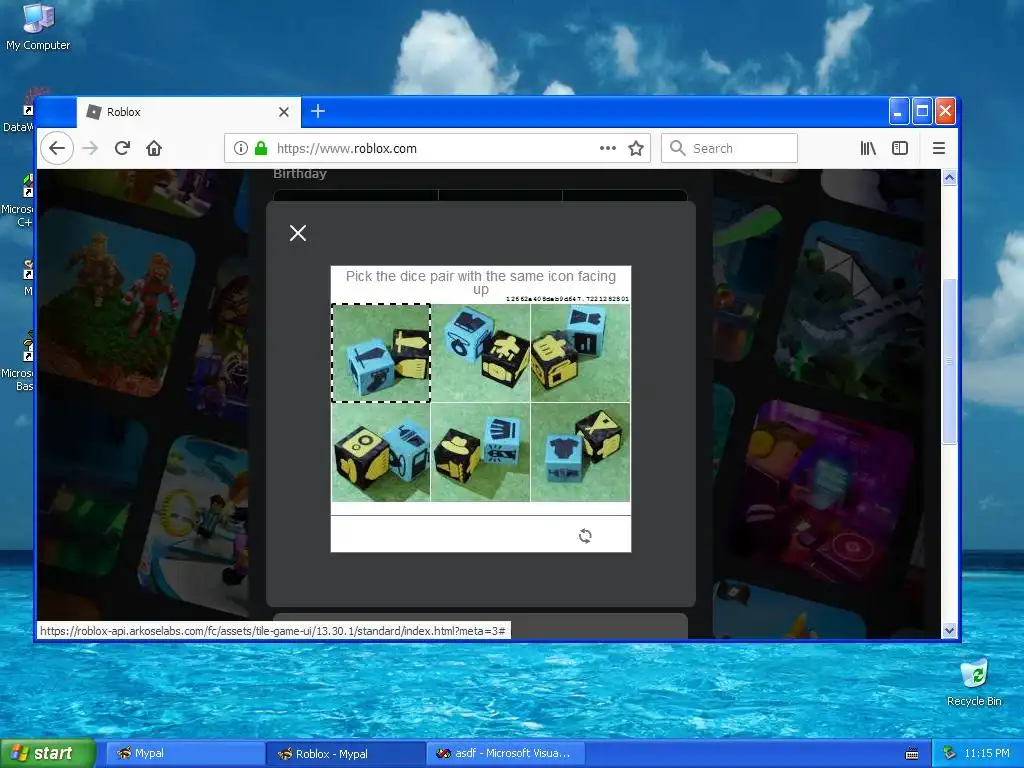
Task: Switch to Roblox - Mypal taskbar button
Action: 345,754
